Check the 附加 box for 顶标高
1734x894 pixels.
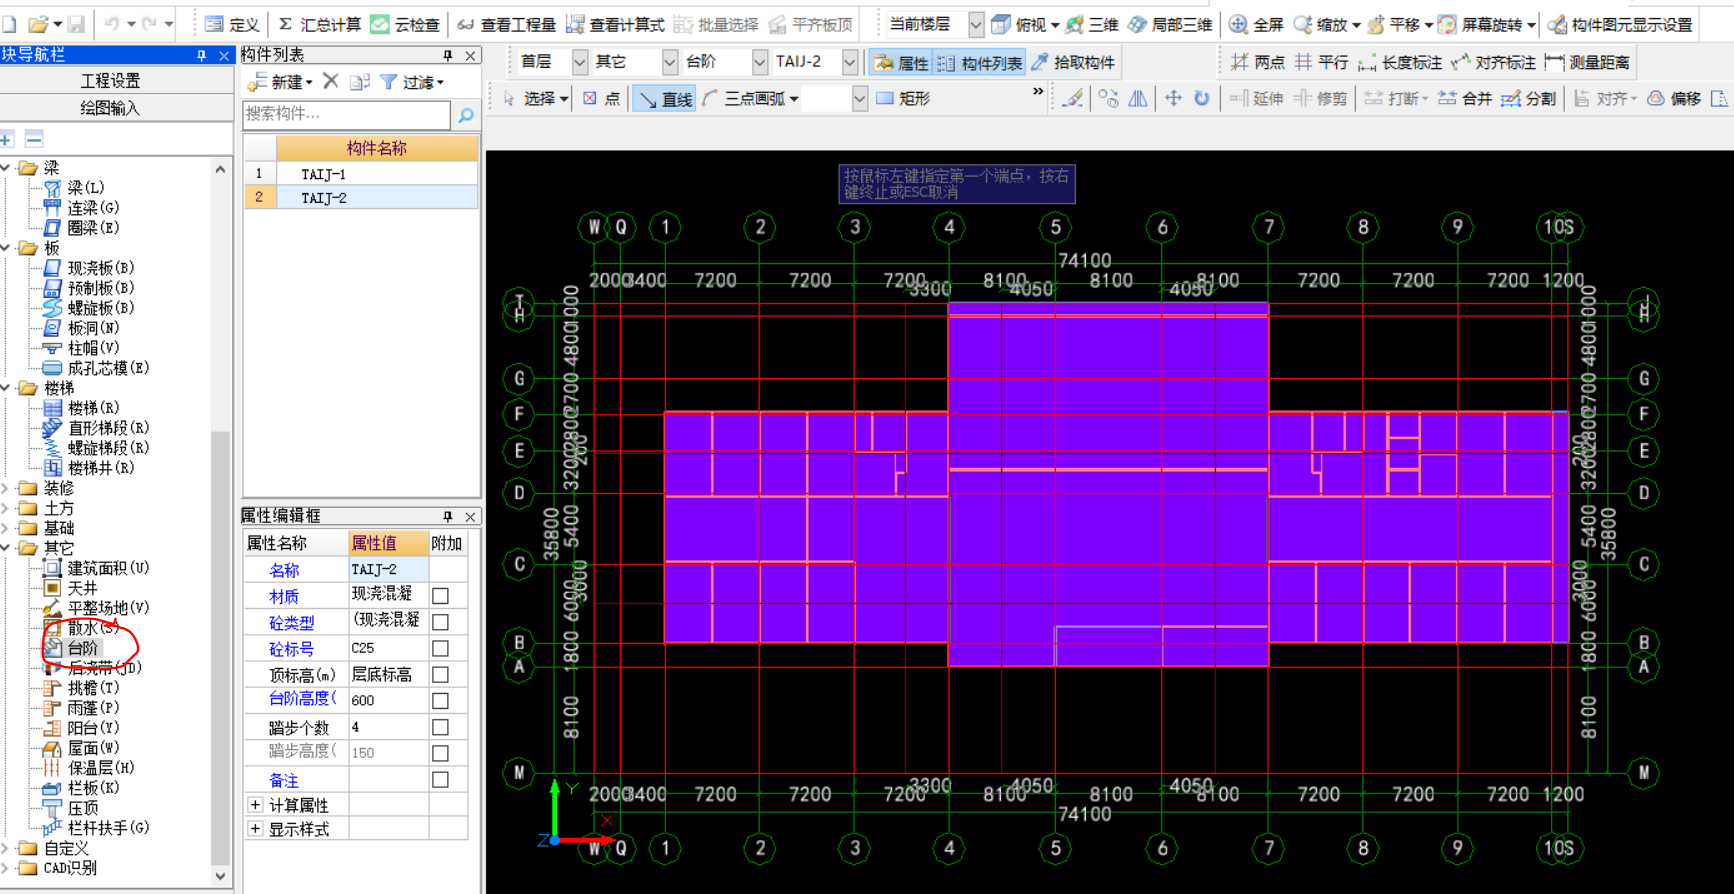tap(440, 675)
